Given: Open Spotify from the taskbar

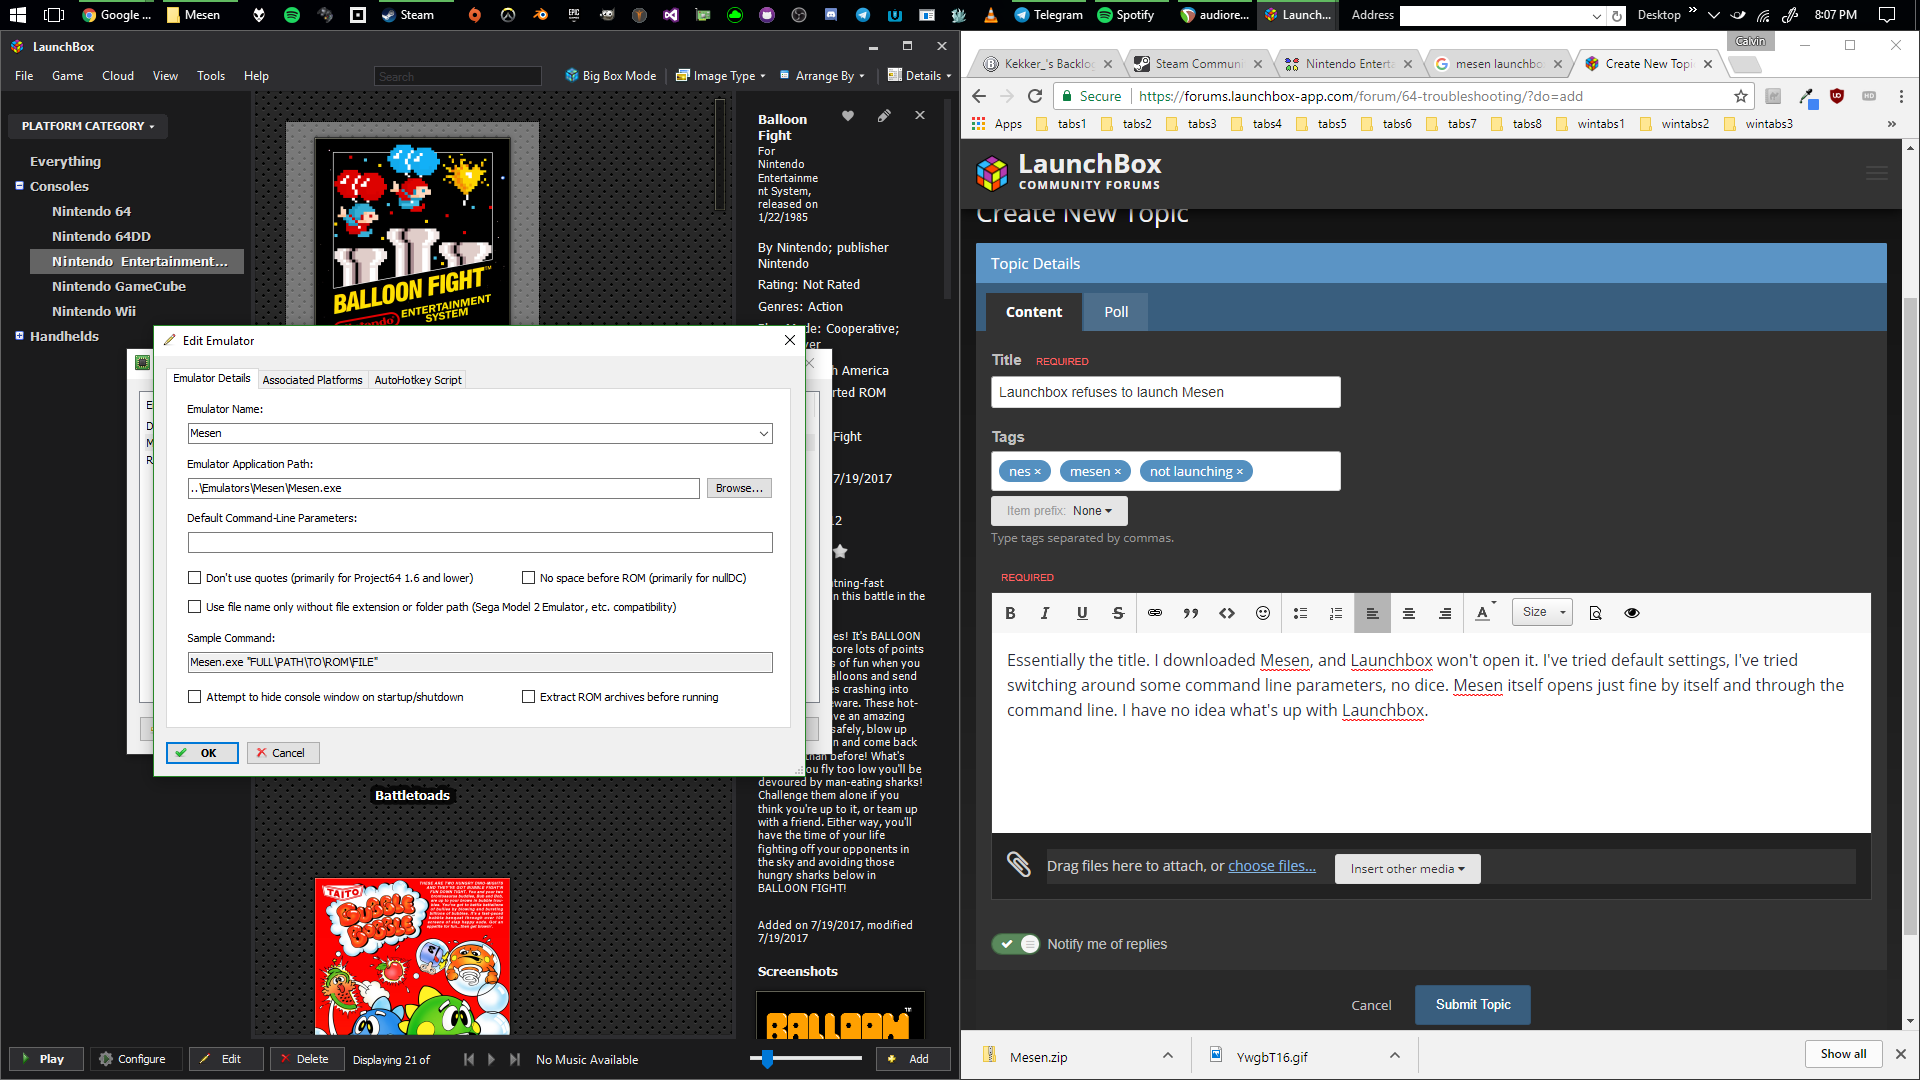Looking at the screenshot, I should (x=1126, y=15).
